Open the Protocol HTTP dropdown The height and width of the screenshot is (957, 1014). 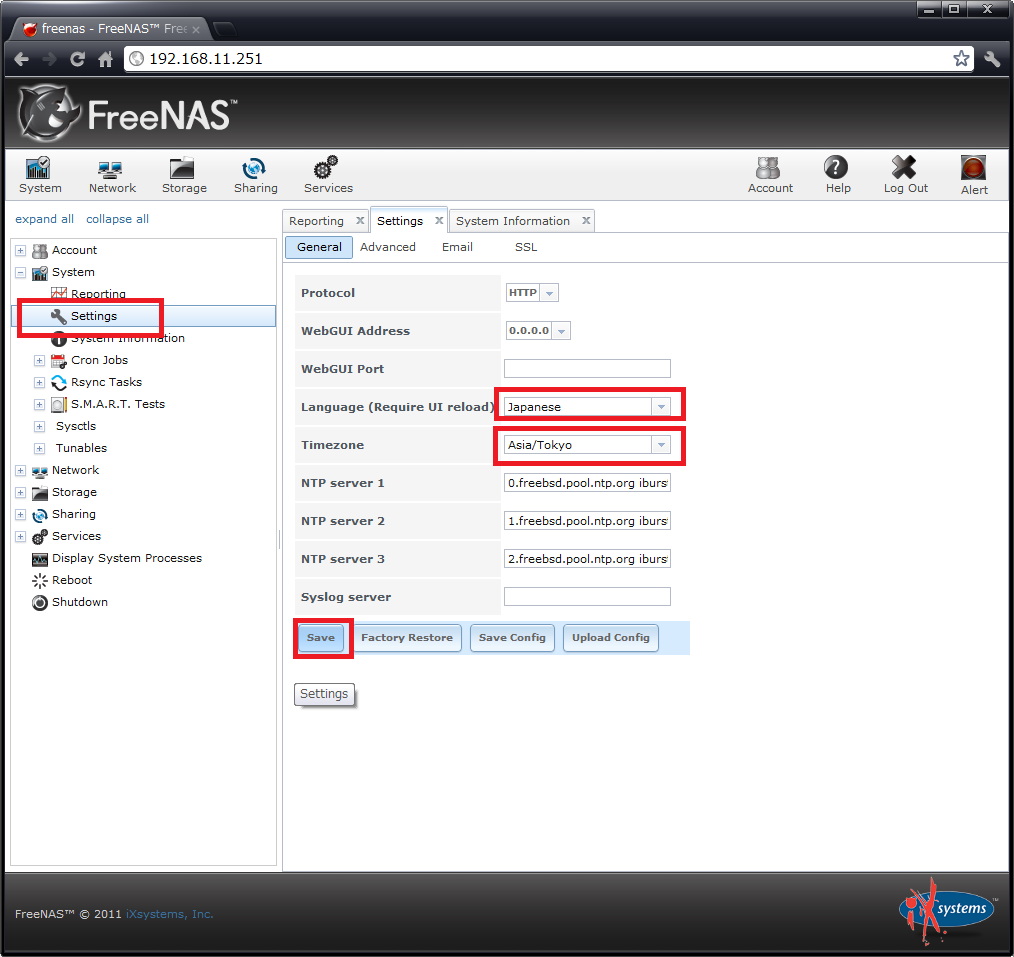click(550, 293)
